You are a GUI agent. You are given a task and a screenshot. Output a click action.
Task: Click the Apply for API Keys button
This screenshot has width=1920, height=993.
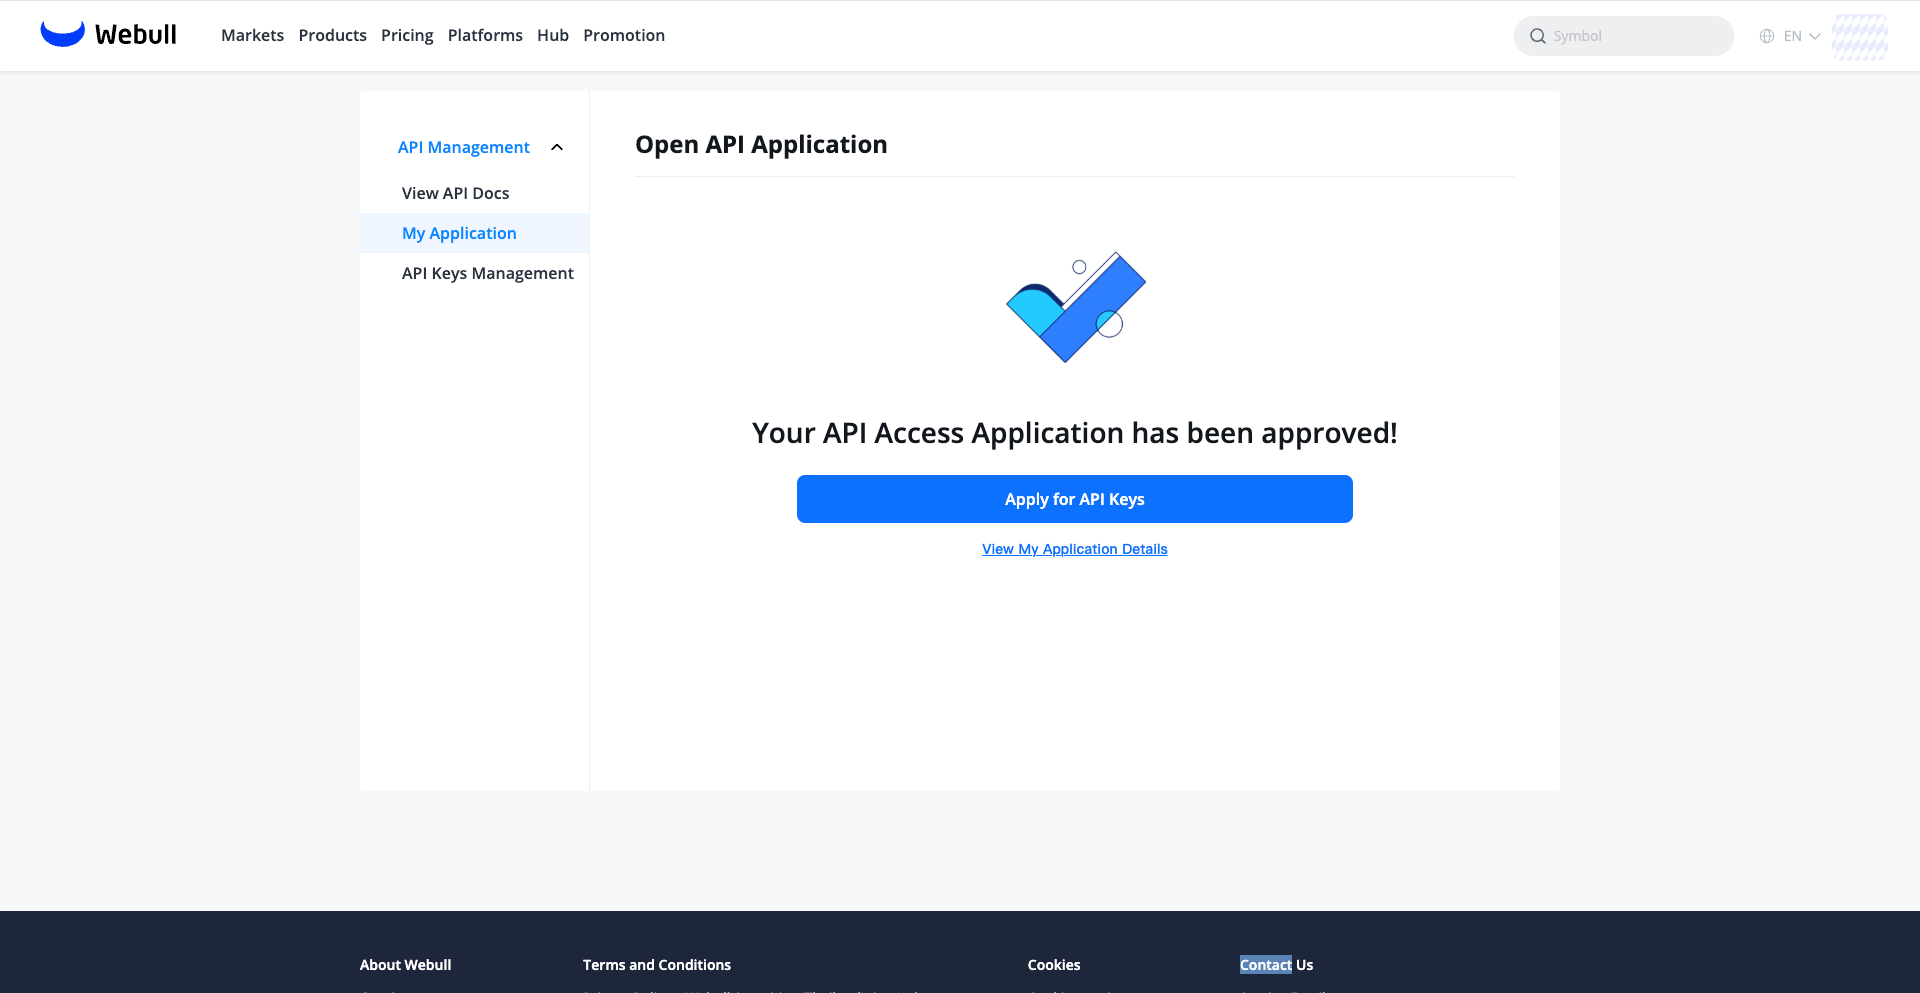tap(1075, 499)
